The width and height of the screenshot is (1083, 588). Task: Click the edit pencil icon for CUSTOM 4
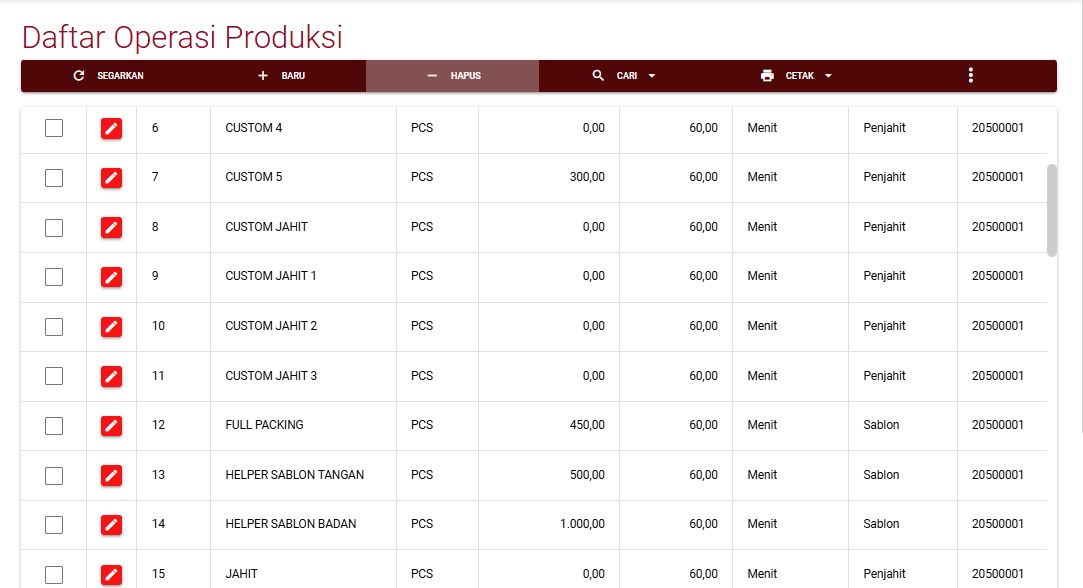pos(111,128)
